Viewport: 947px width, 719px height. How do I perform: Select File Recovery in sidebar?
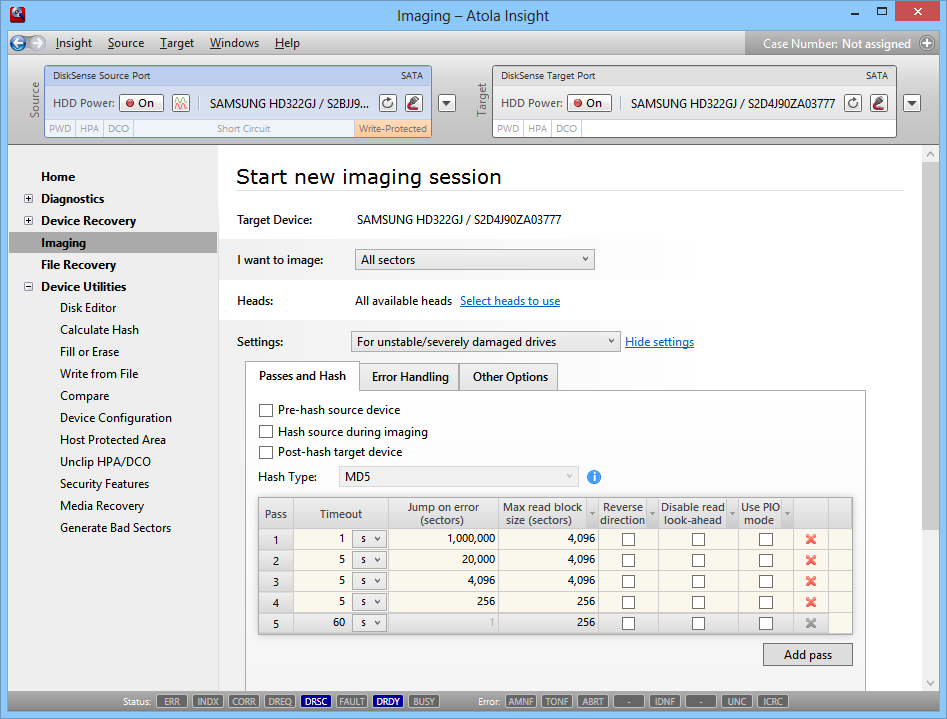coord(79,265)
